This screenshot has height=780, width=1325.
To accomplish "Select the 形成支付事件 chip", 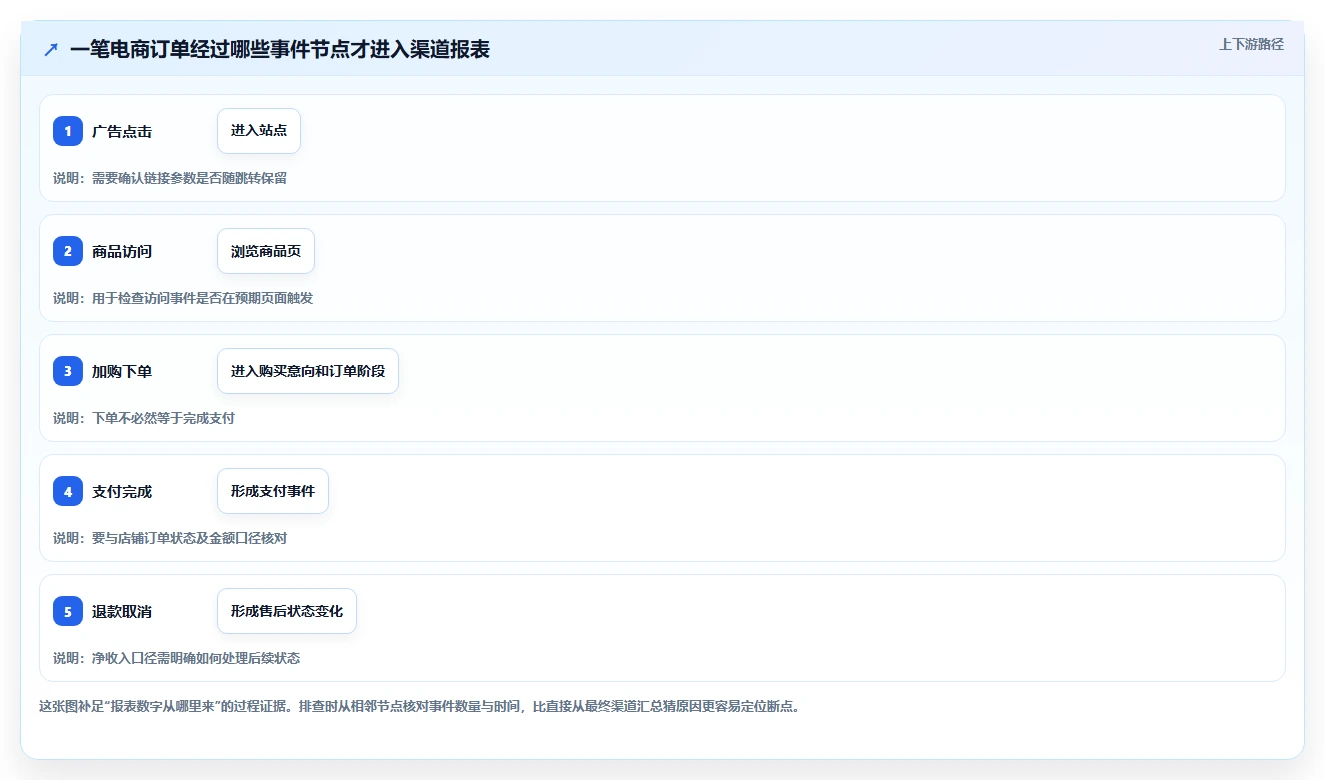I will tap(273, 491).
